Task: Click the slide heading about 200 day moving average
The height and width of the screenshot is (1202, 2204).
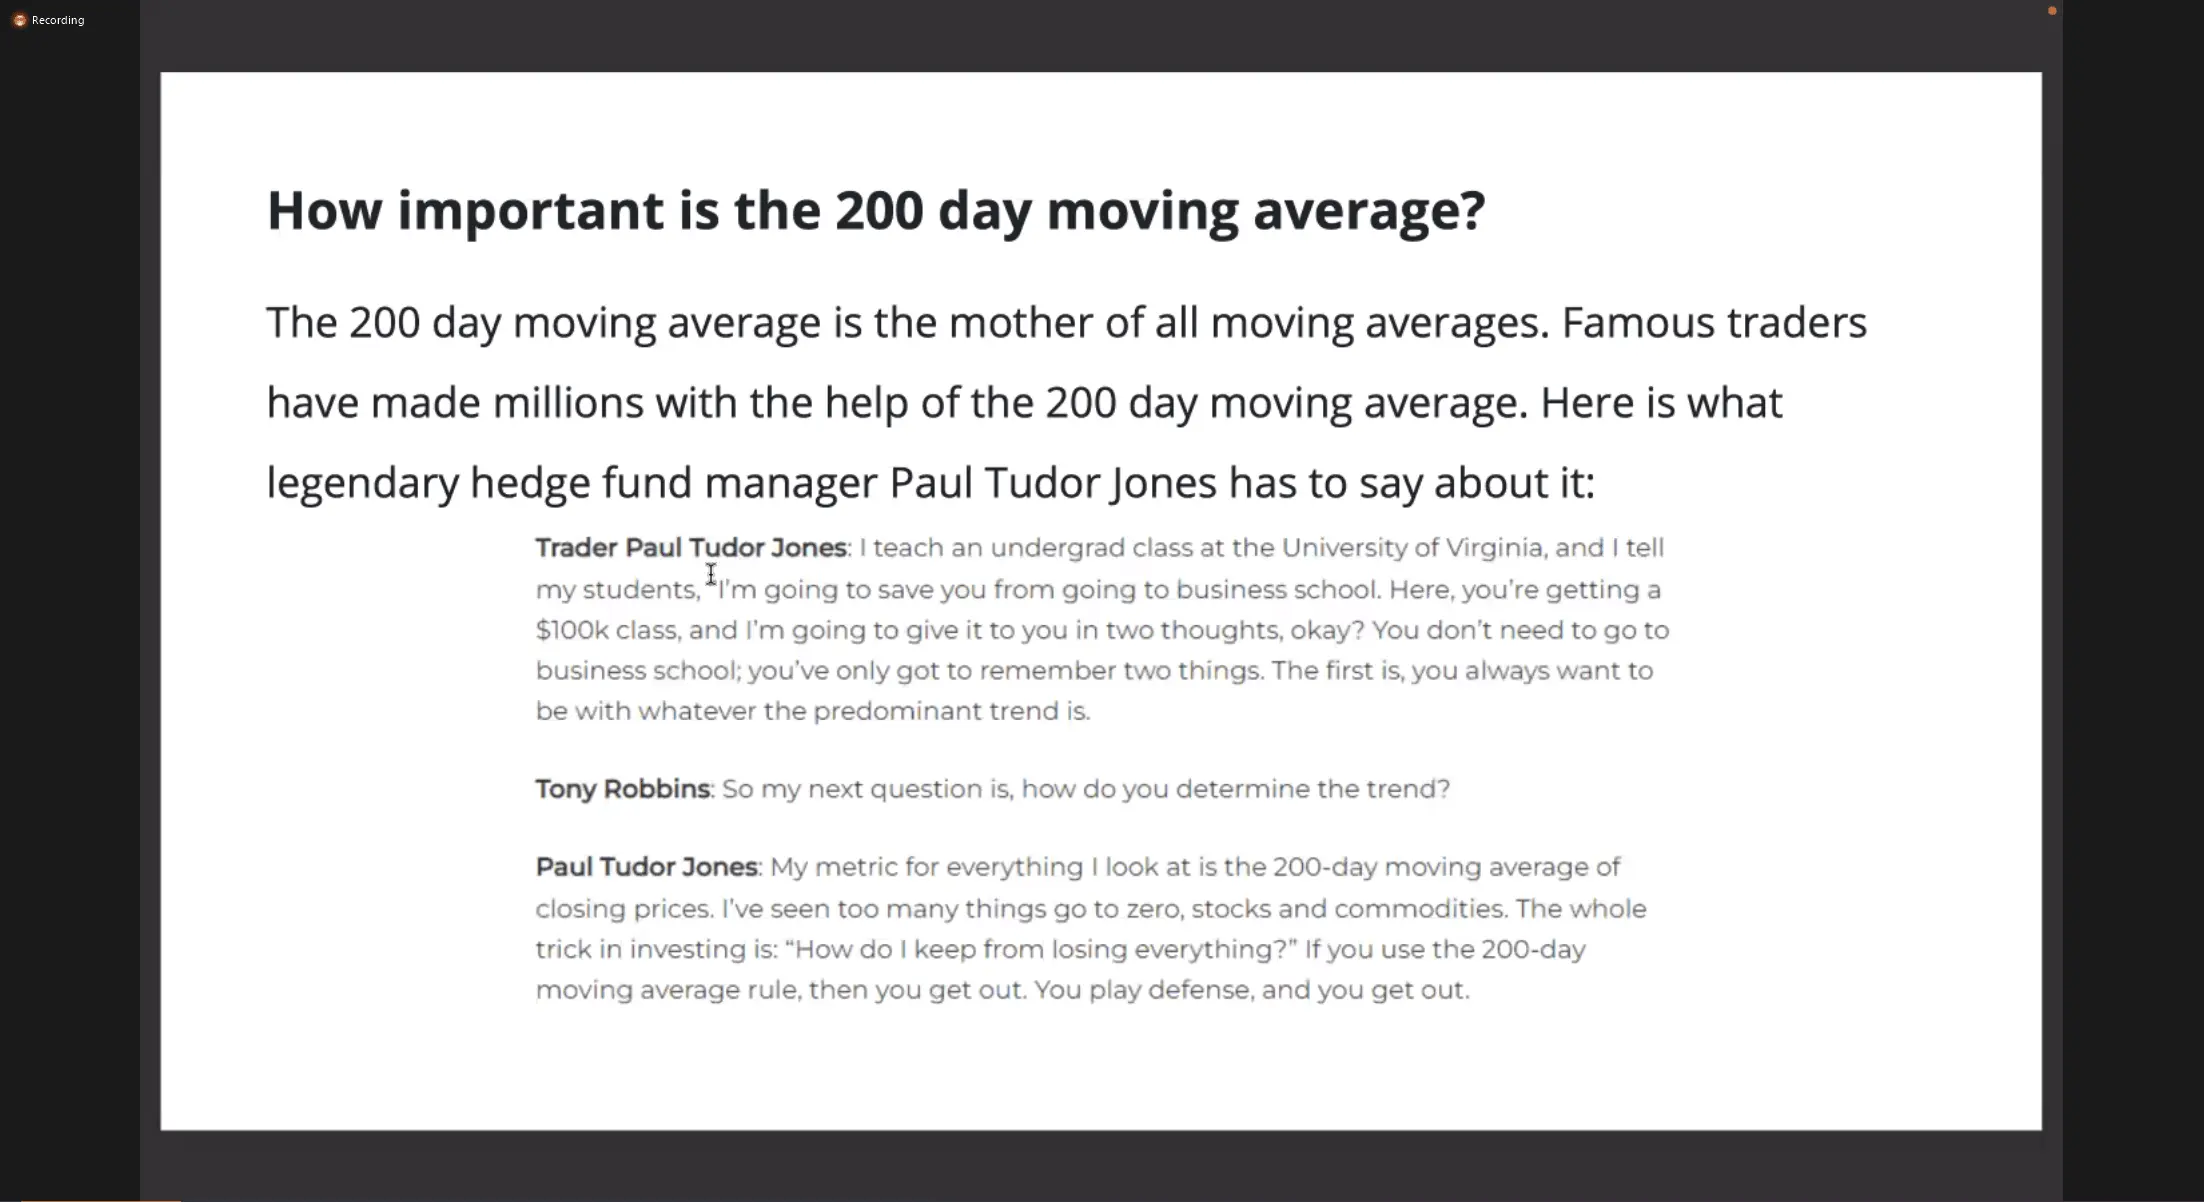Action: (x=875, y=211)
